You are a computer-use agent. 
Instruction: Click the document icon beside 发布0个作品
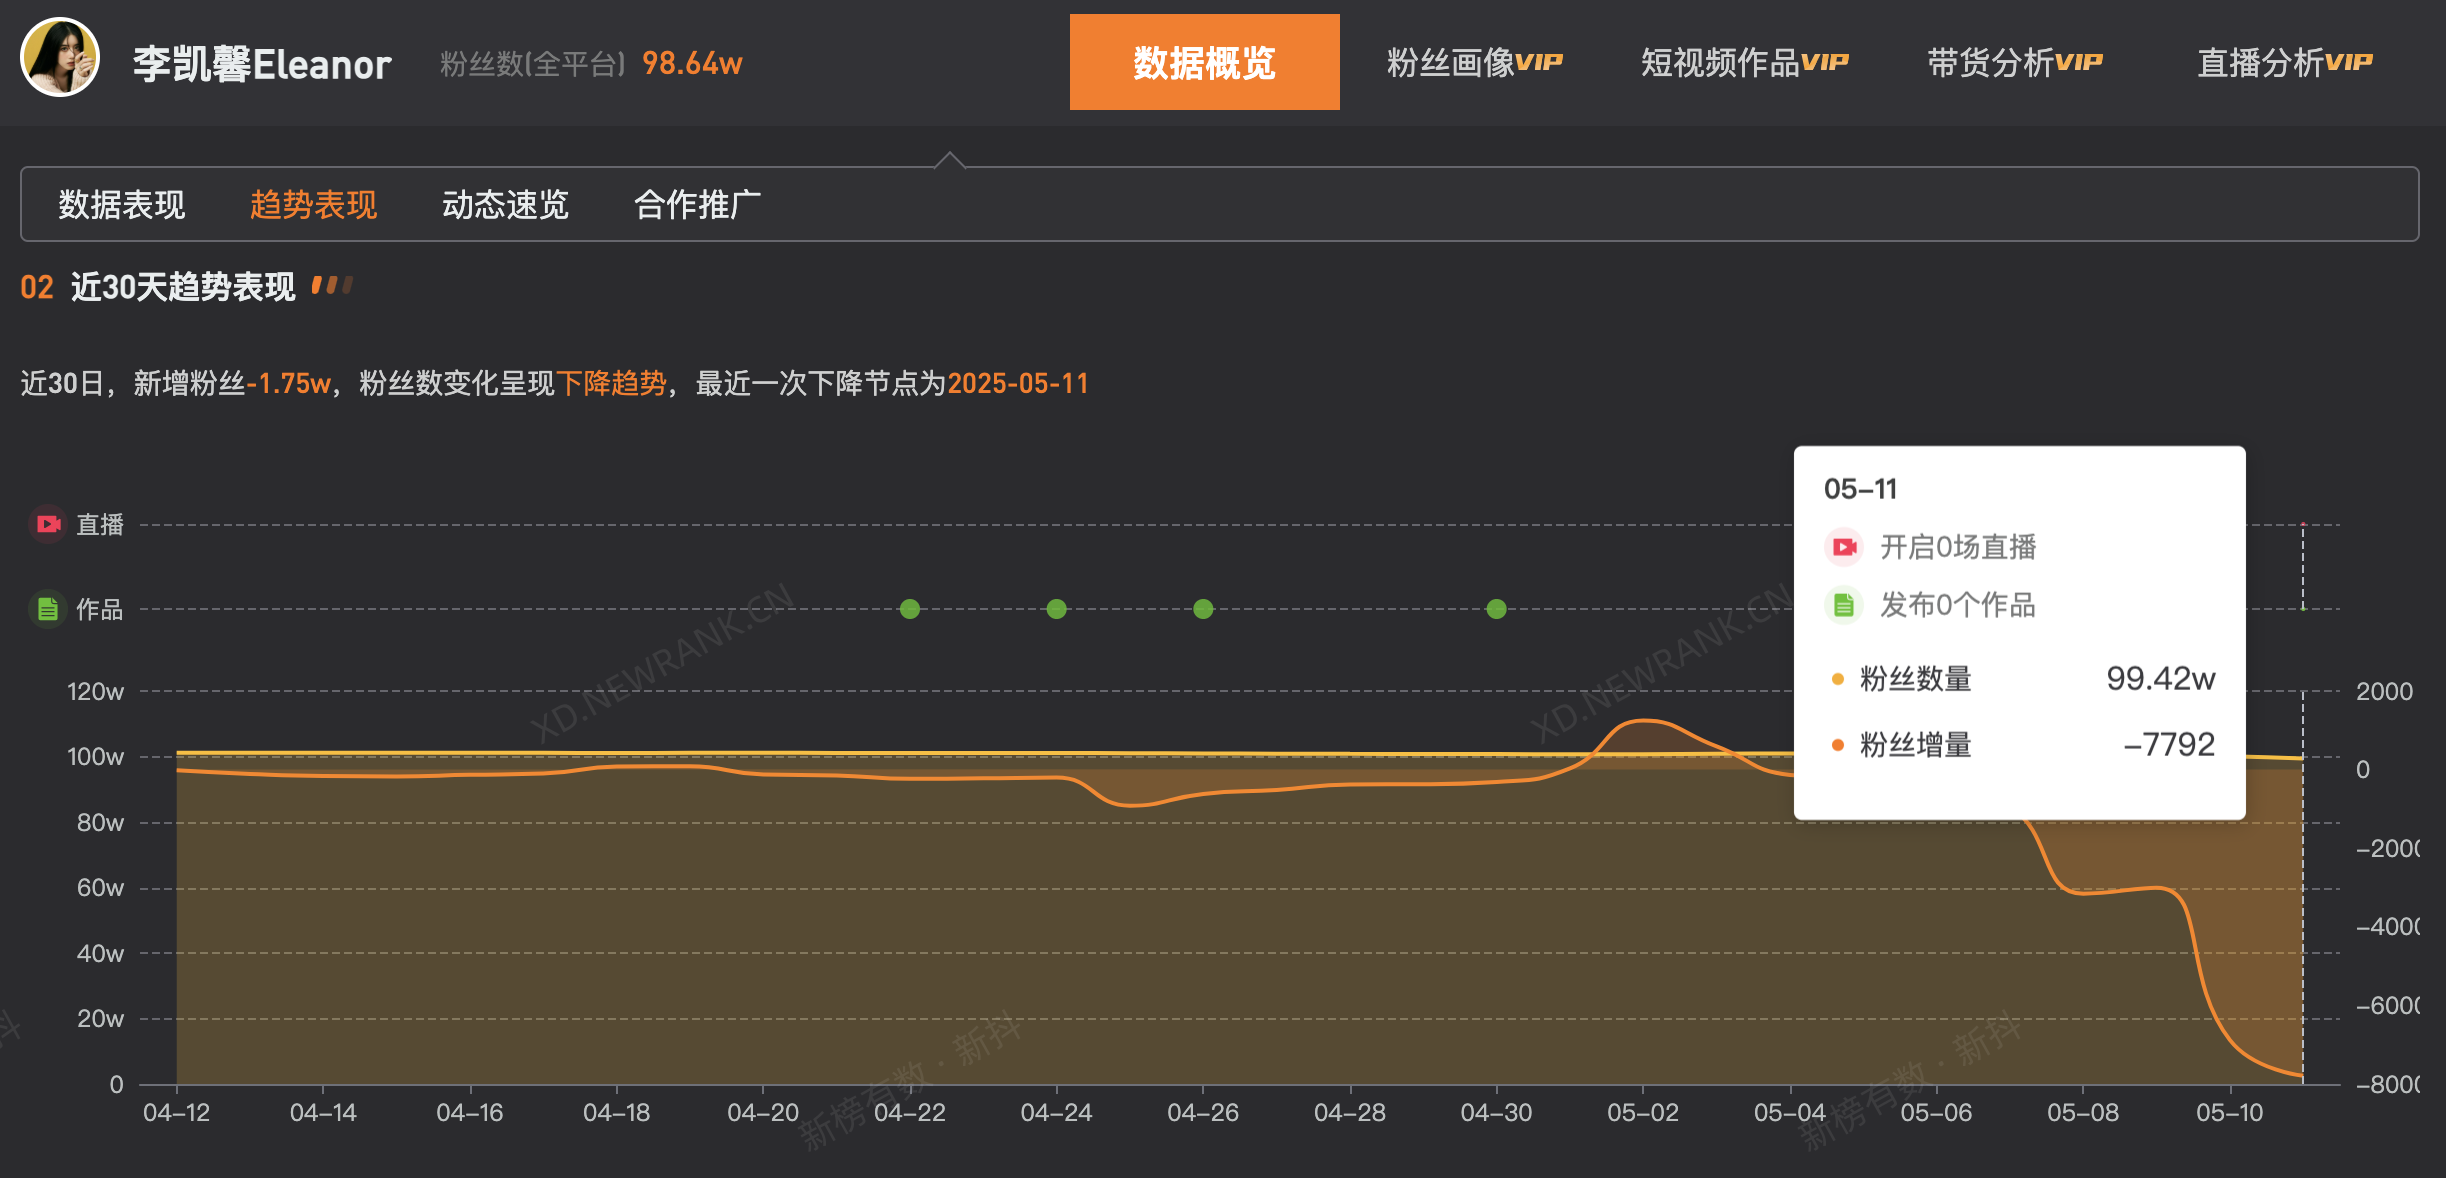[1844, 605]
